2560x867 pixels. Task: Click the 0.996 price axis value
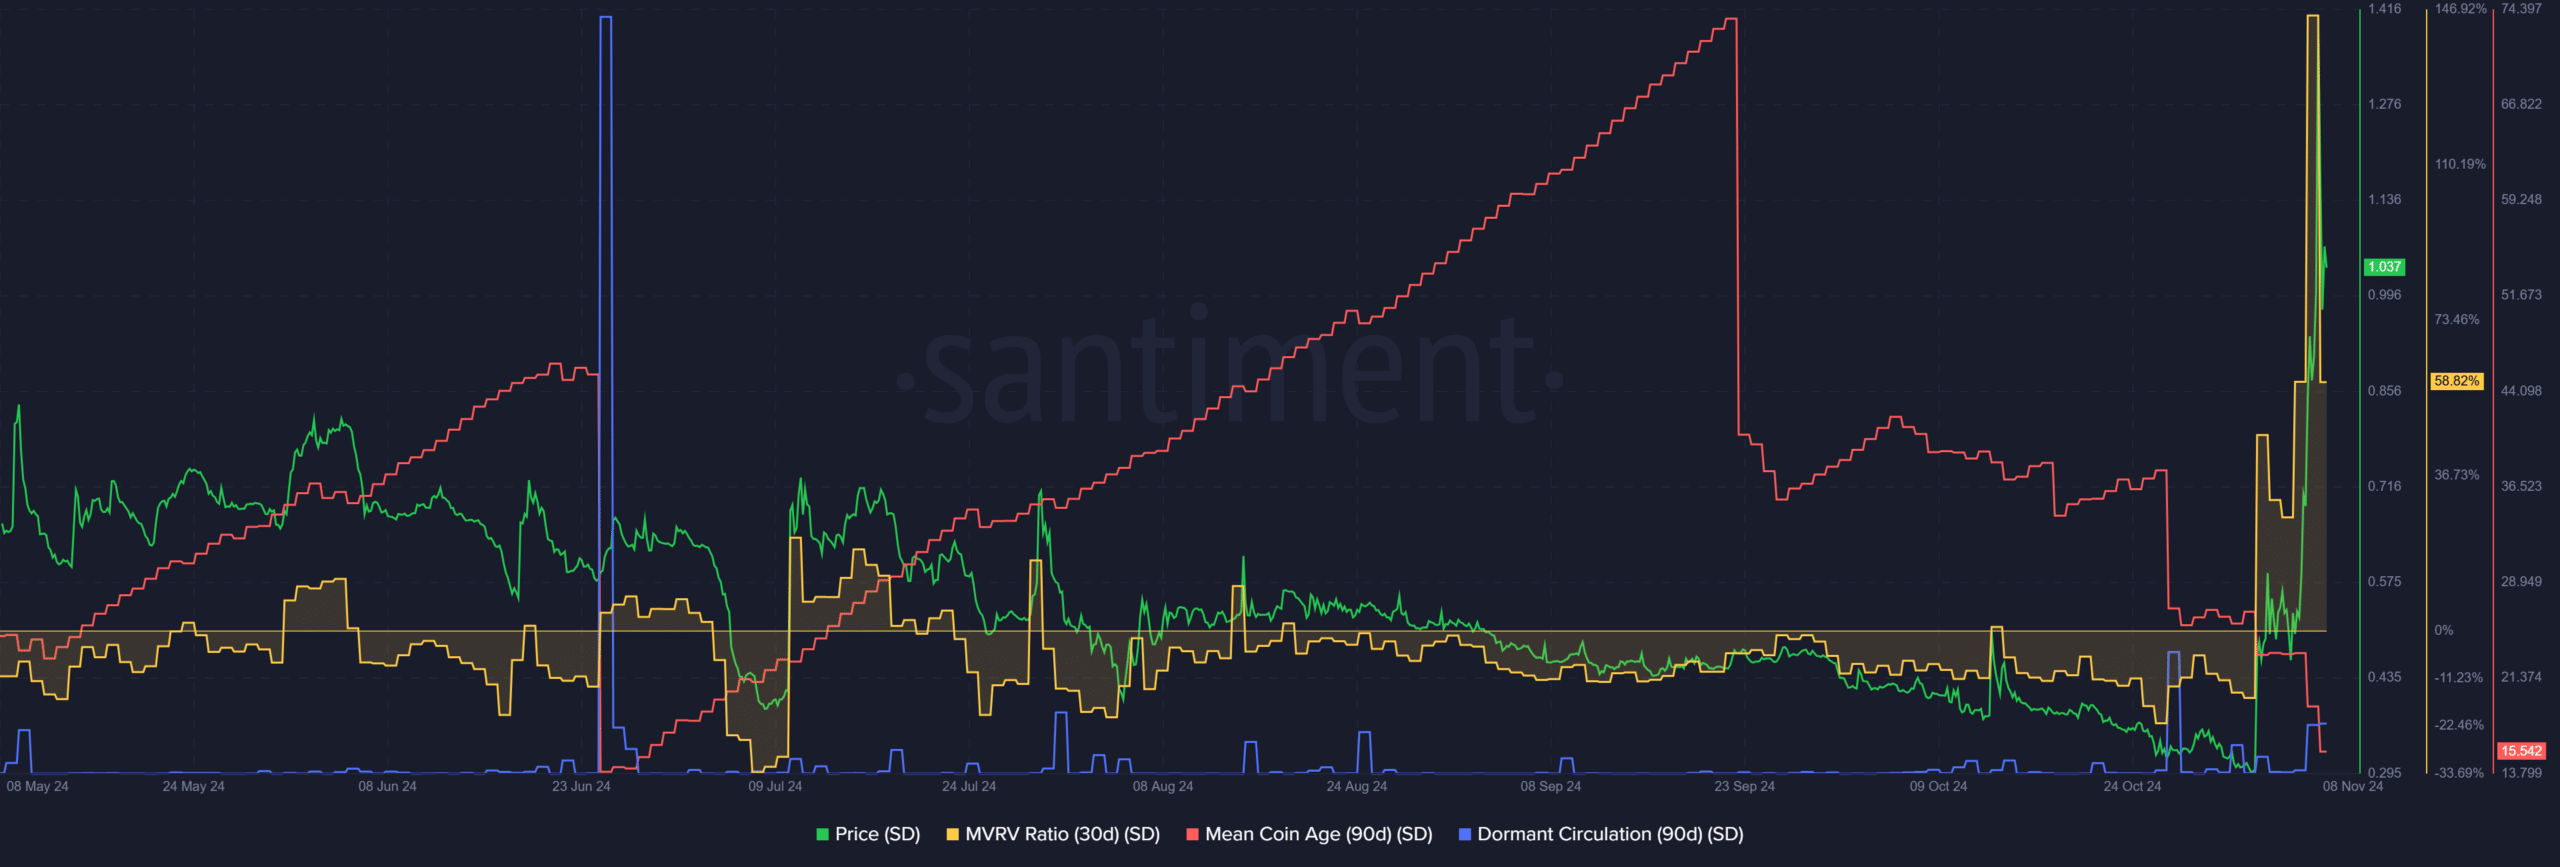point(2384,295)
